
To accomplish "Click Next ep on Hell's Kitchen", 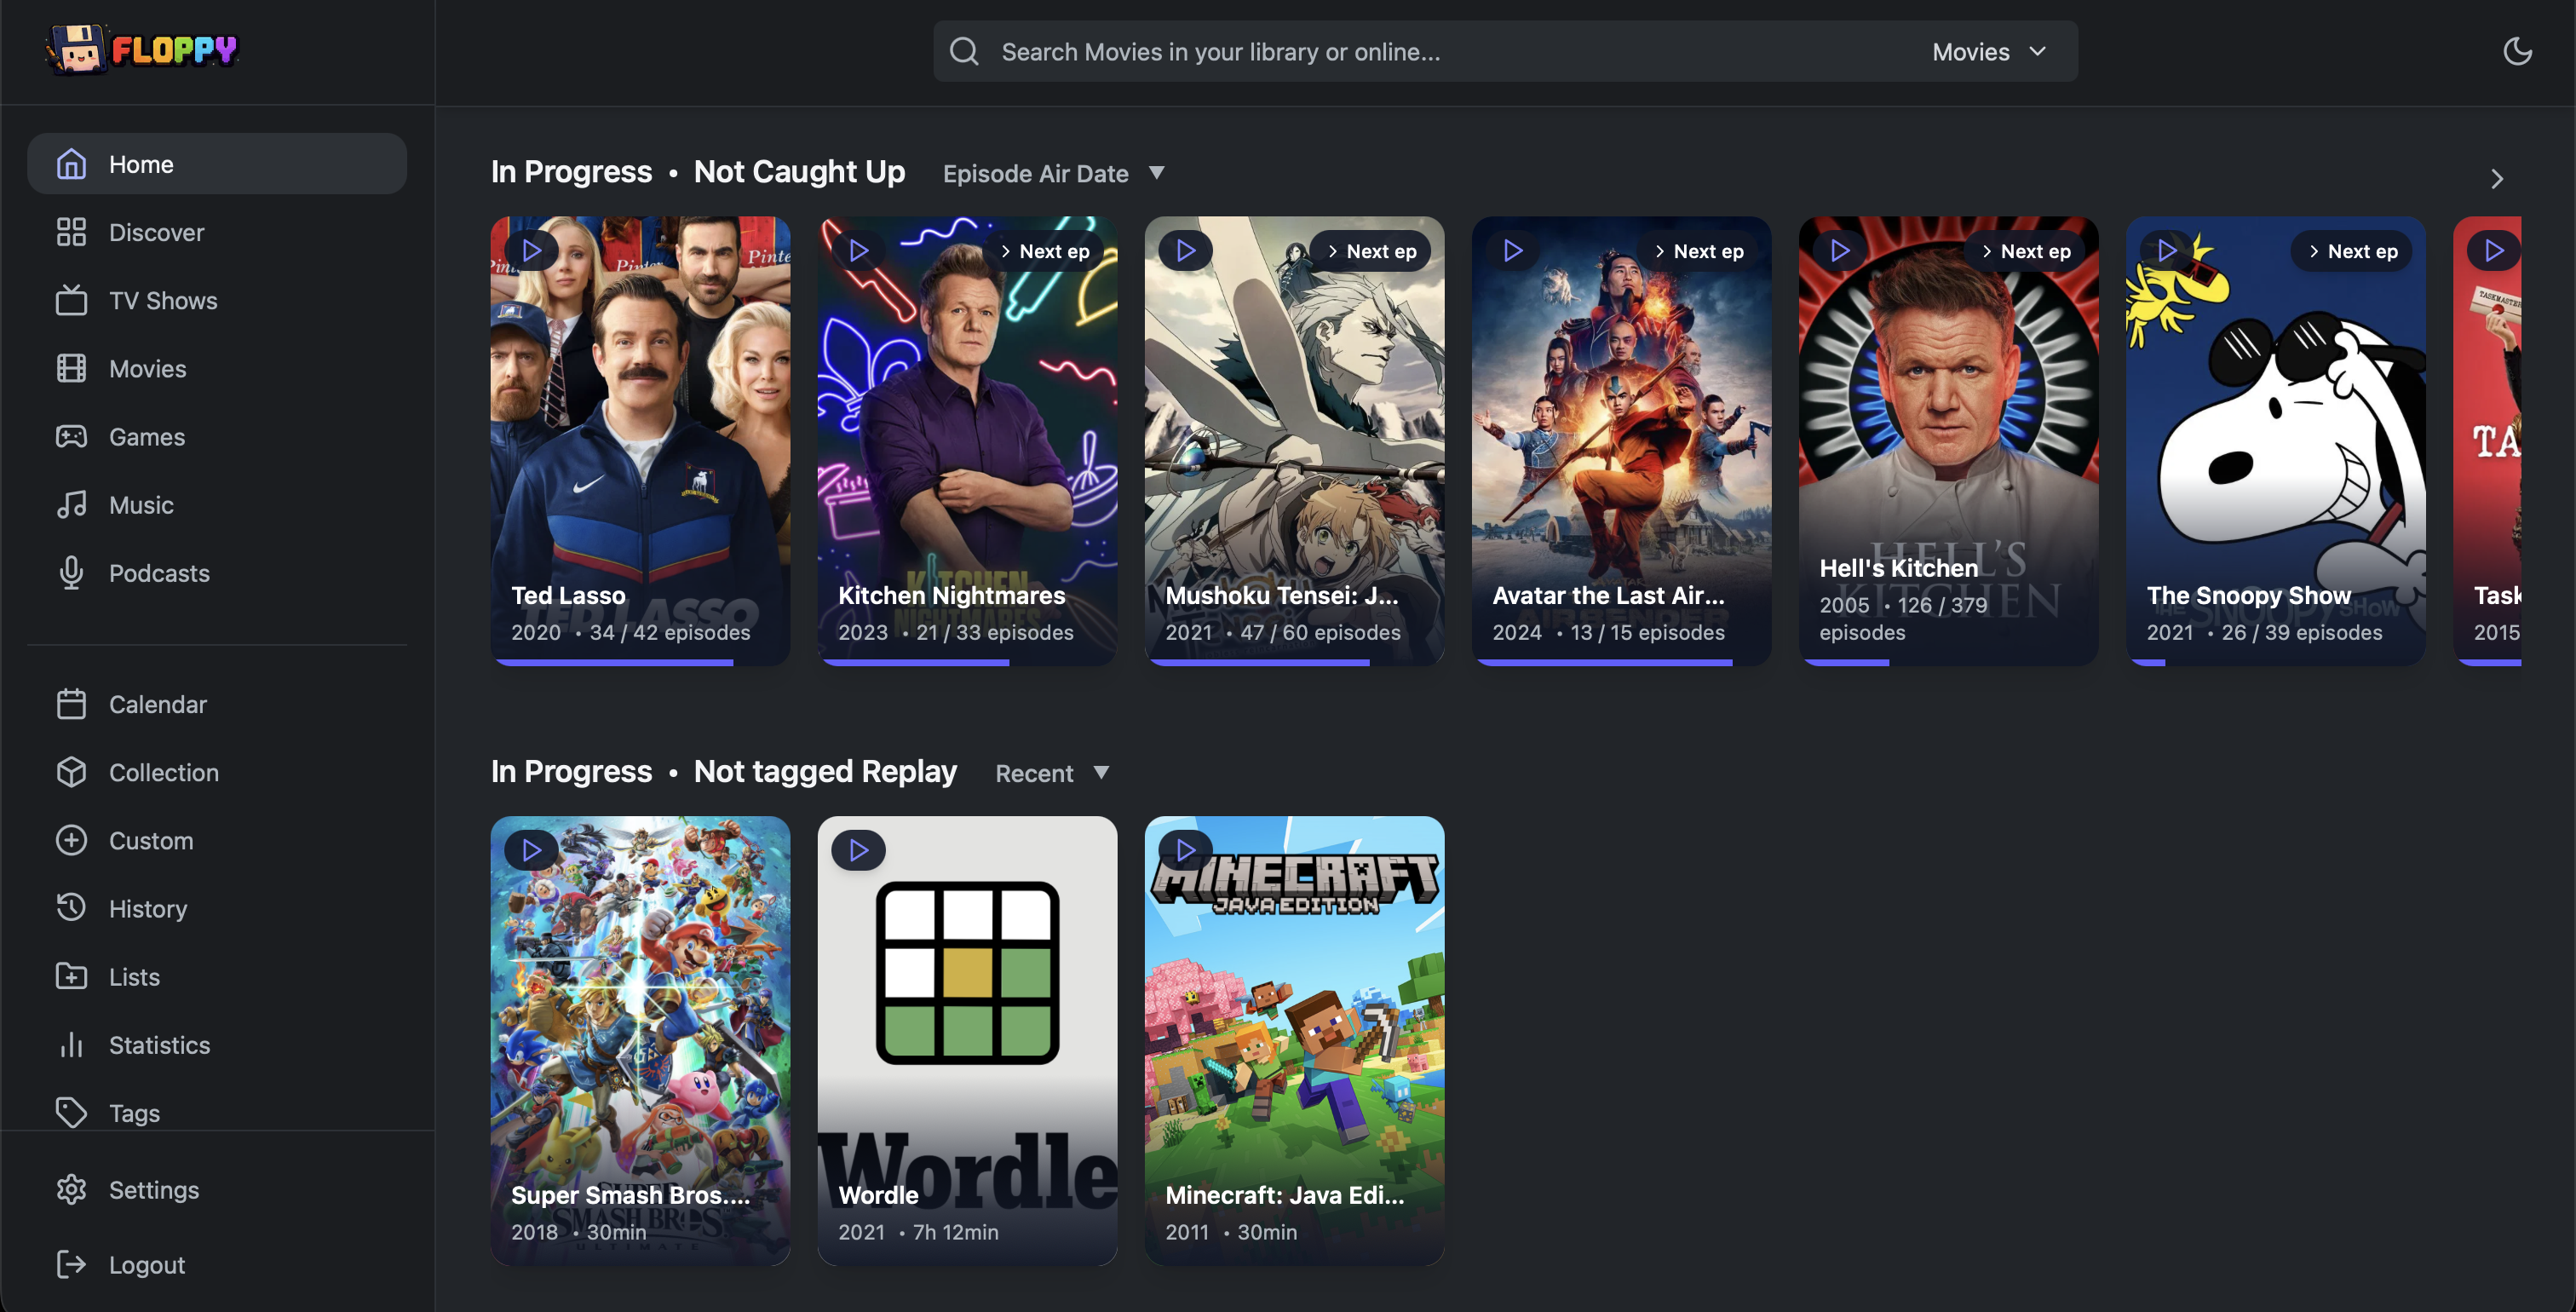I will (x=2024, y=251).
